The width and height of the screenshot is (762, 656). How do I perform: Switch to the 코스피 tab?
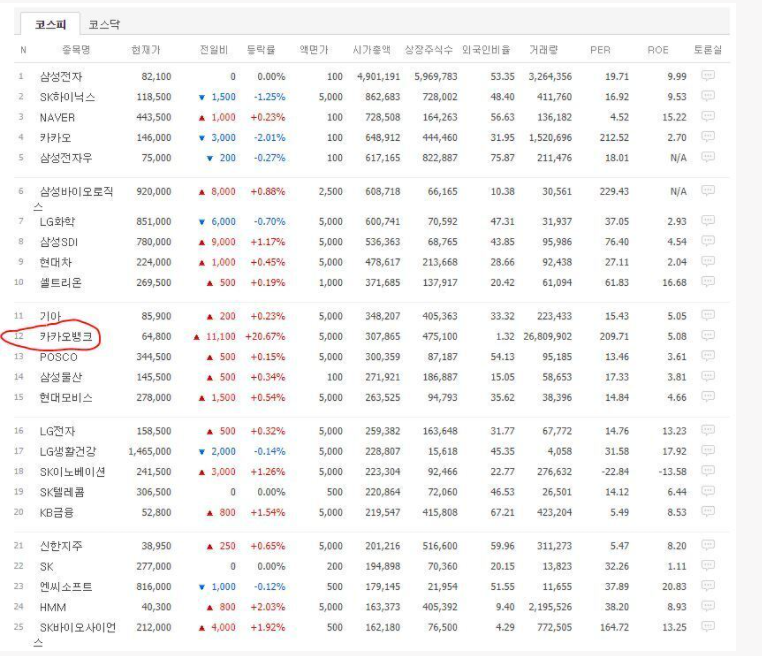point(51,24)
